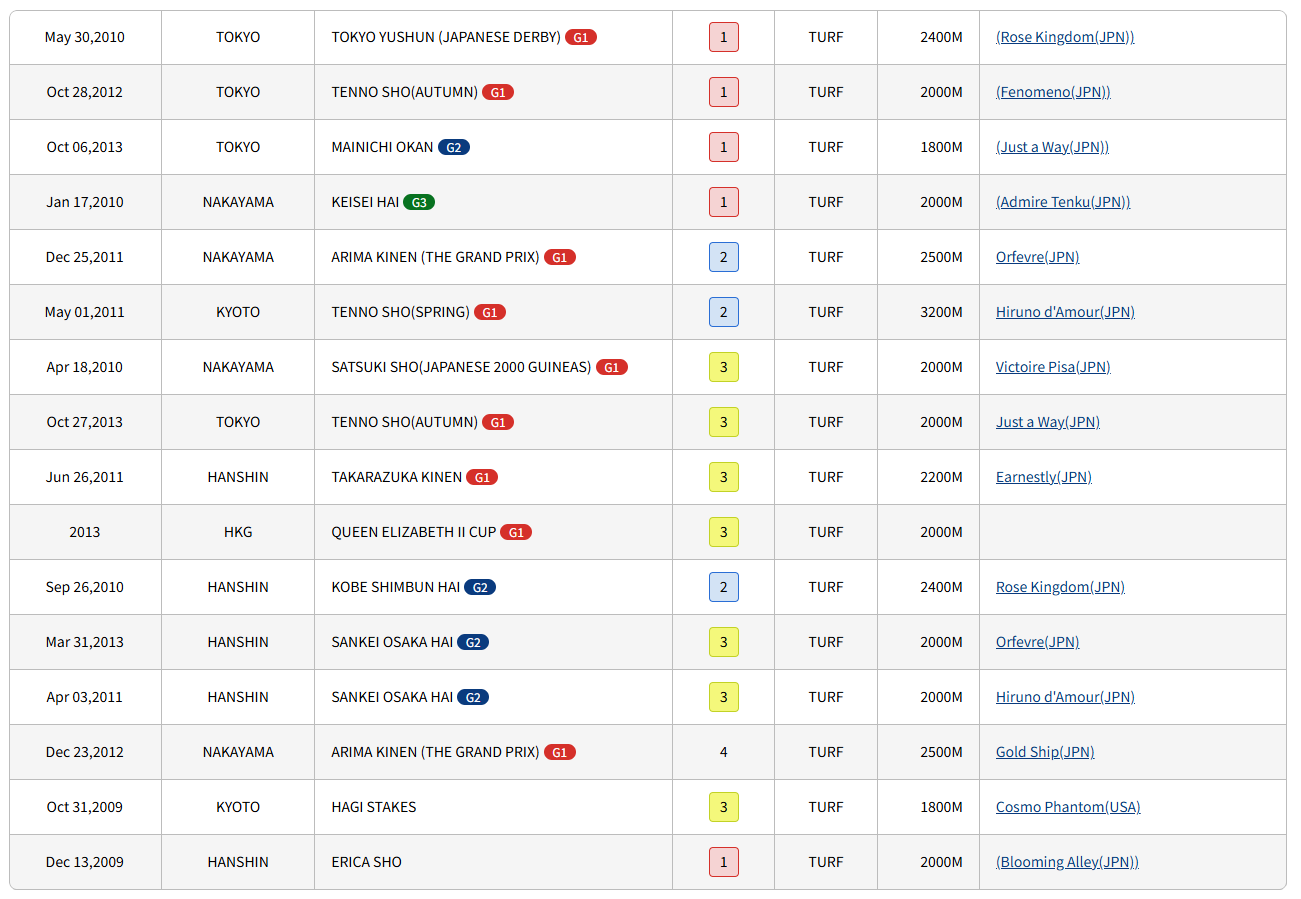The height and width of the screenshot is (899, 1301).
Task: Open Hiruno d'Amour link in Apr 03,2011 row
Action: 1065,697
